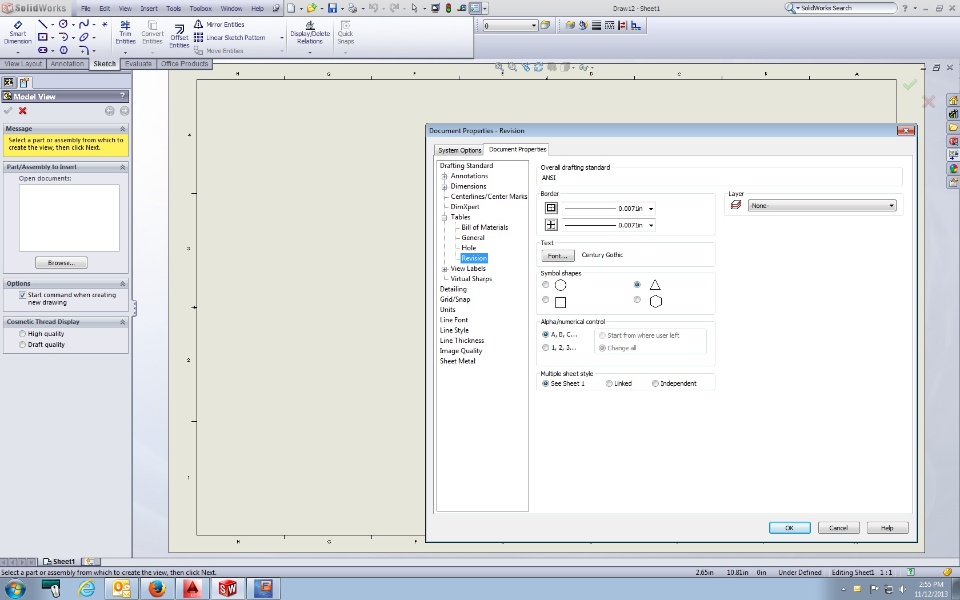
Task: Select the hexagon symbol shape option
Action: point(637,300)
